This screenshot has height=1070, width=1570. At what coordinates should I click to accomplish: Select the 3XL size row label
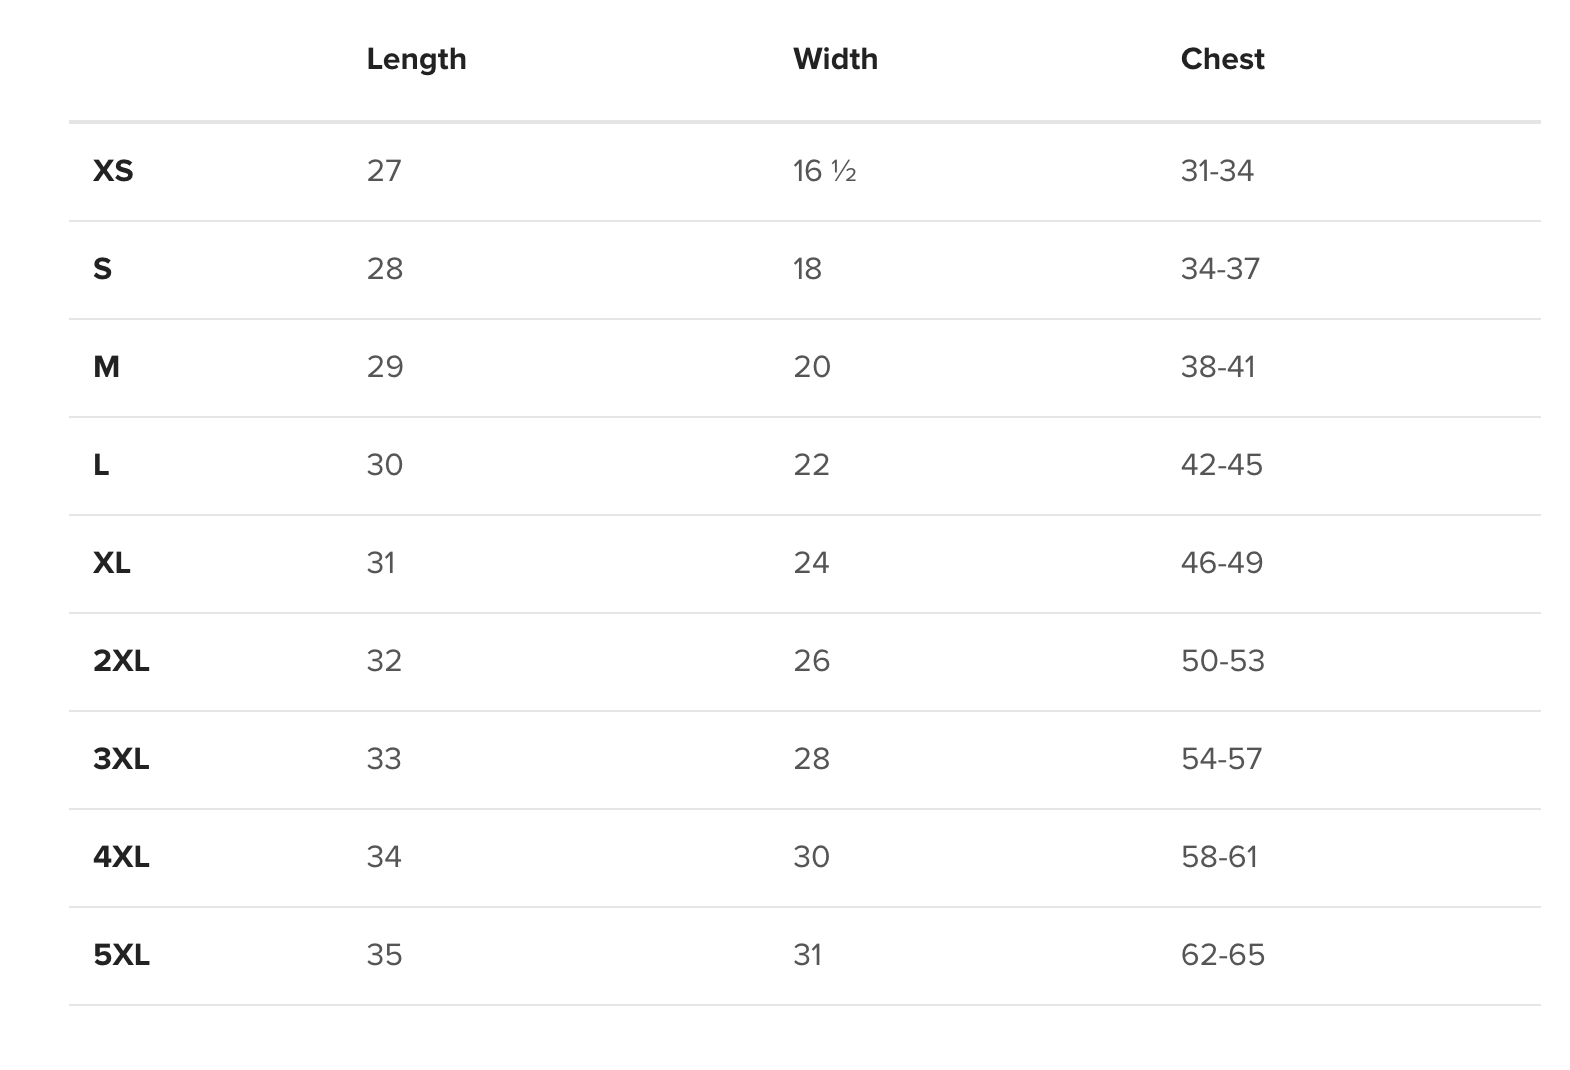coord(121,759)
